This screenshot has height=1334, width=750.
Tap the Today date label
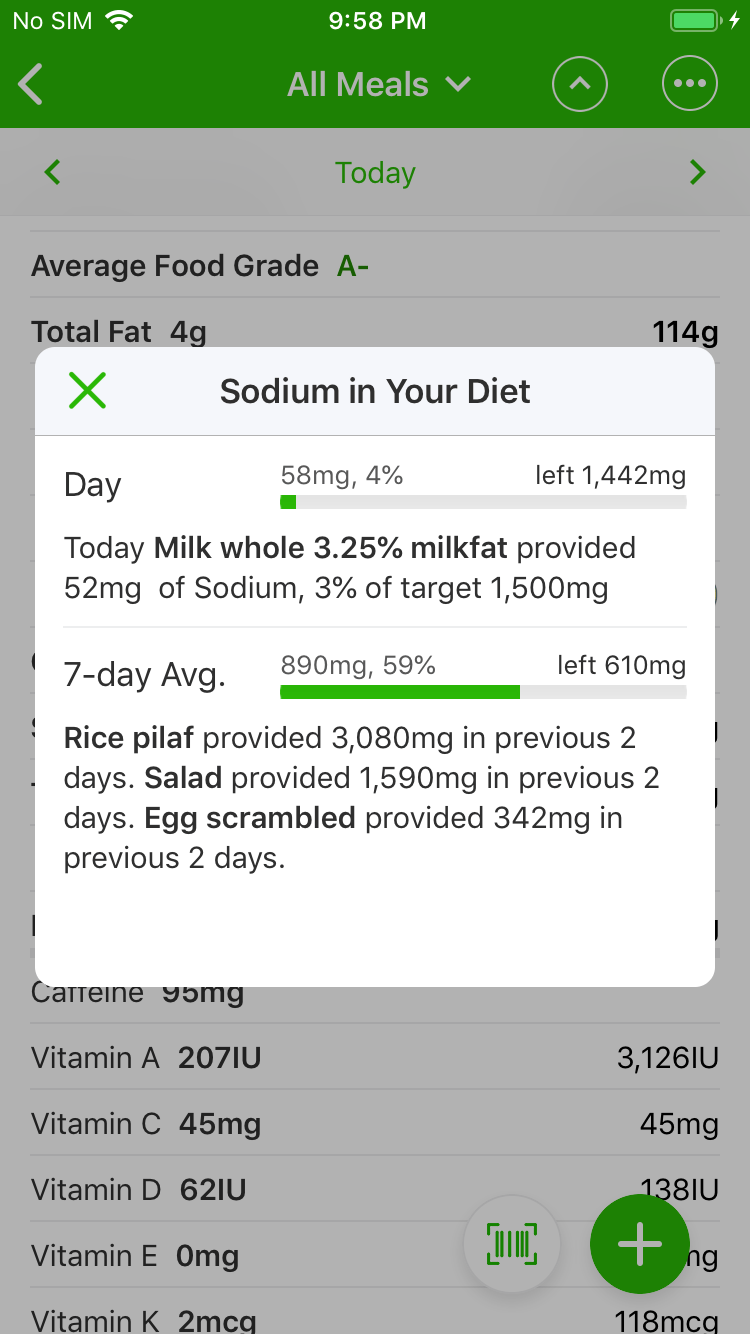pyautogui.click(x=375, y=173)
